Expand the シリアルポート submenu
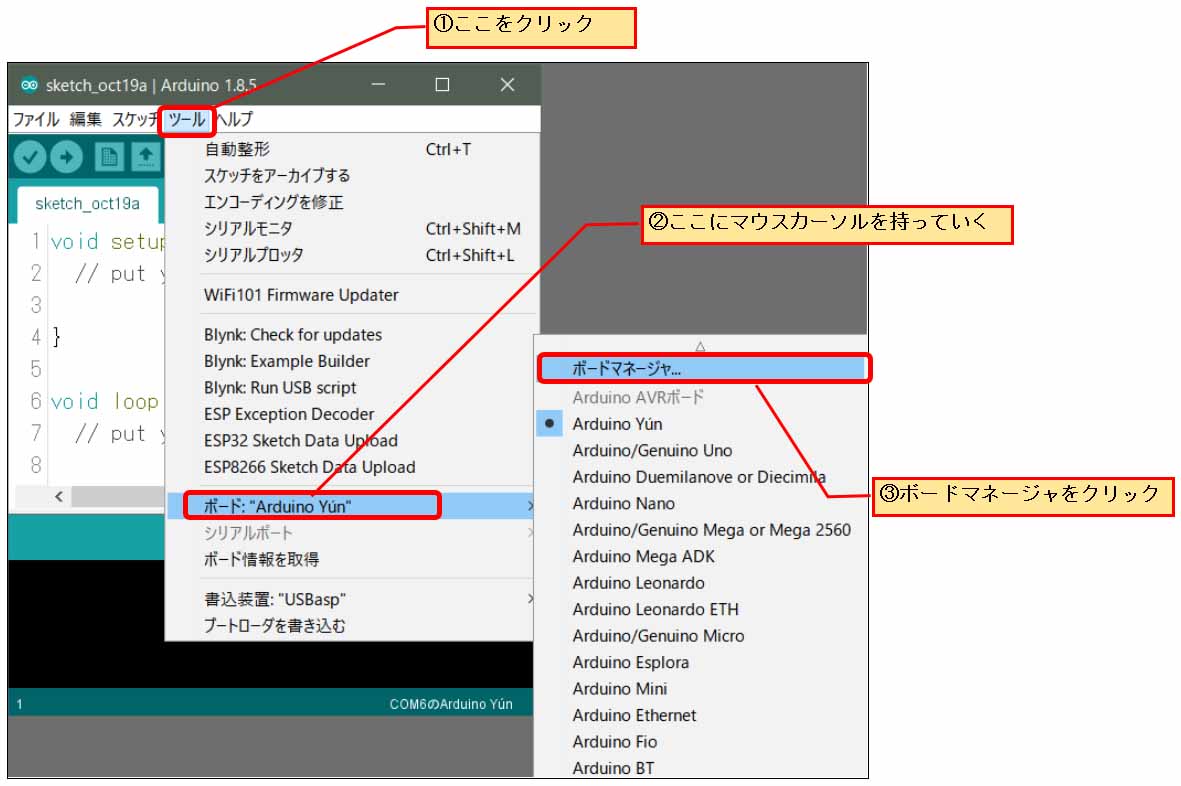Screen dimensions: 1181x786 pyautogui.click(x=350, y=533)
